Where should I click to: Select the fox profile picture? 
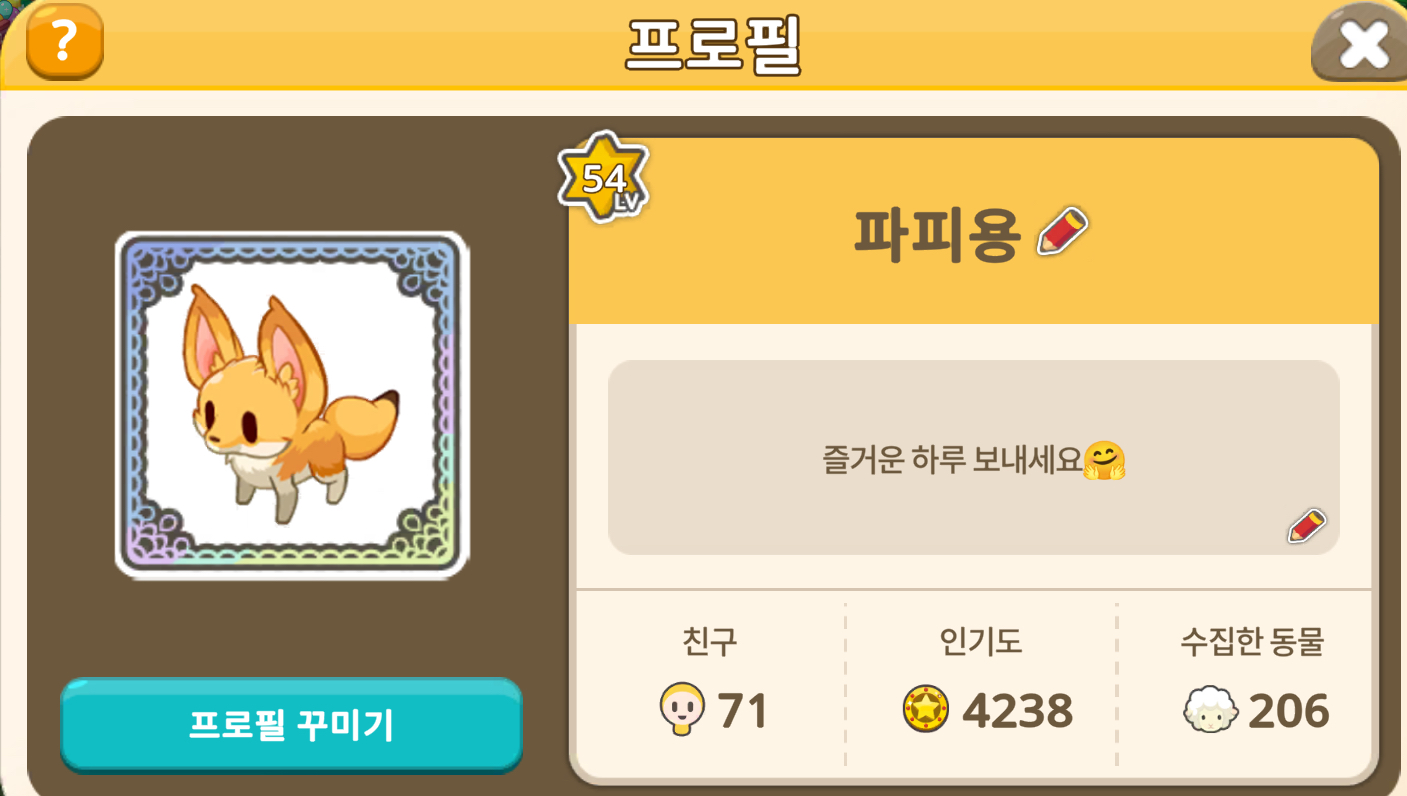point(292,405)
